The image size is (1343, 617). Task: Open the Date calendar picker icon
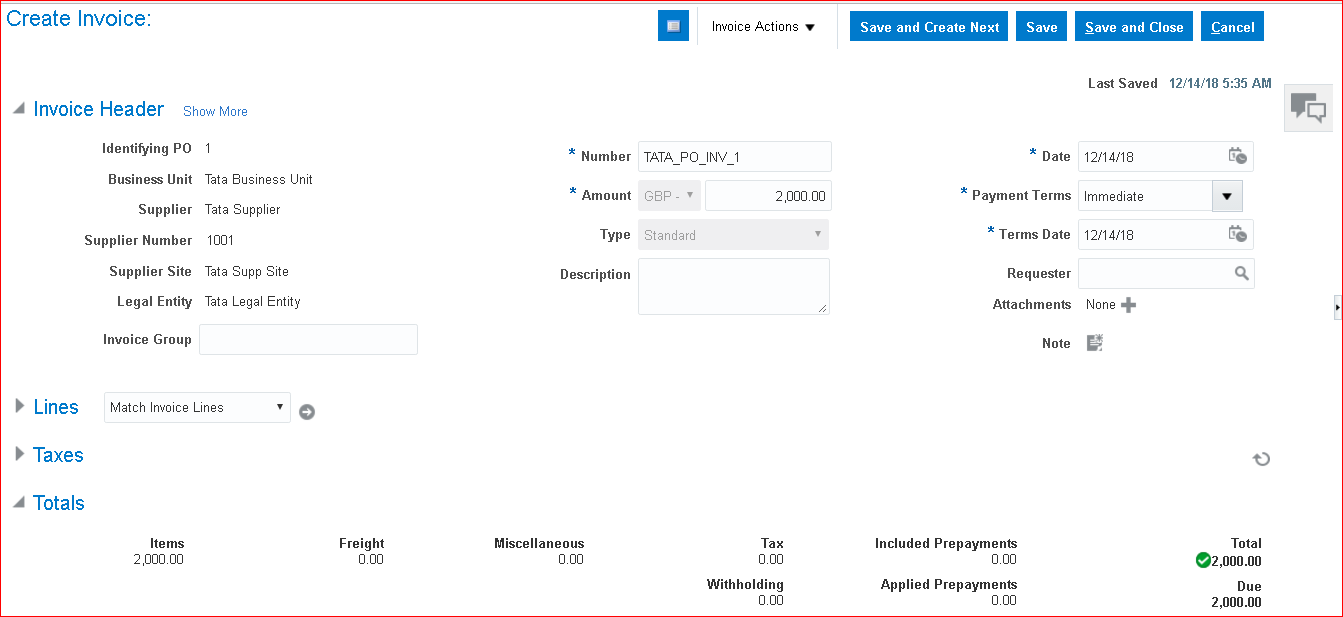[x=1237, y=156]
